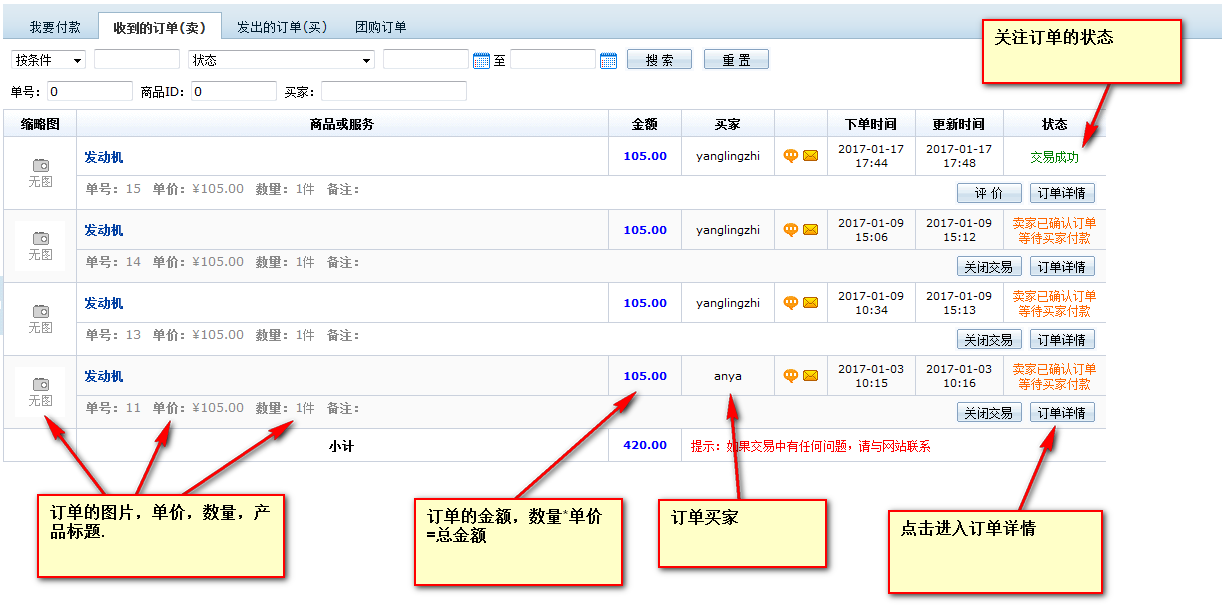1222x611 pixels.
Task: Click envelope message icon for order 13
Action: pos(810,303)
